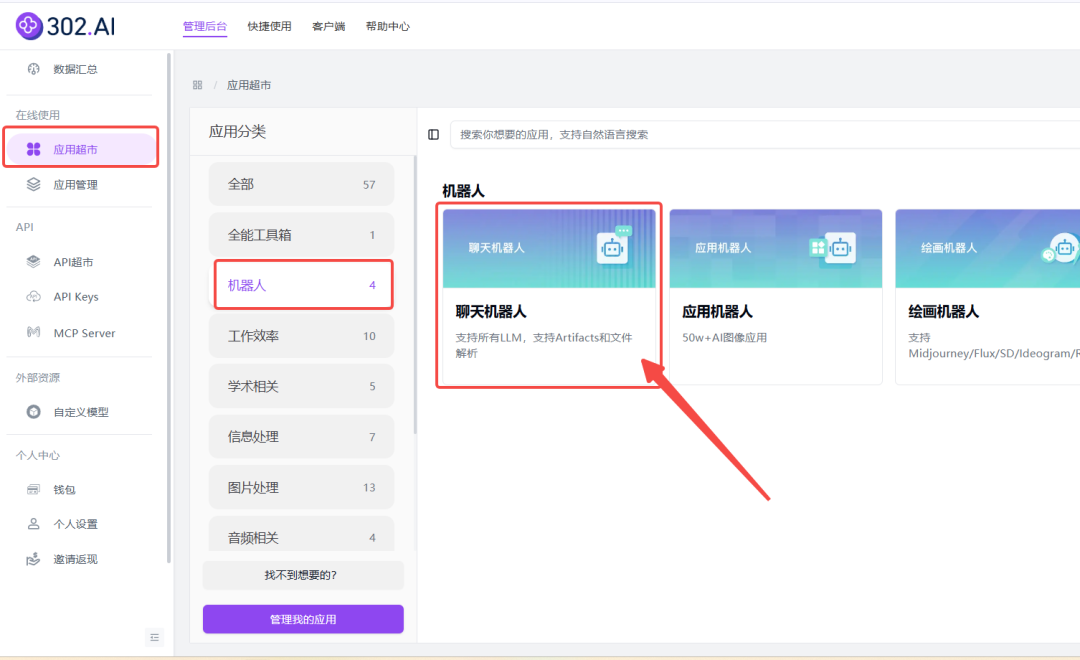Toggle the category panel icon beside search

433,134
